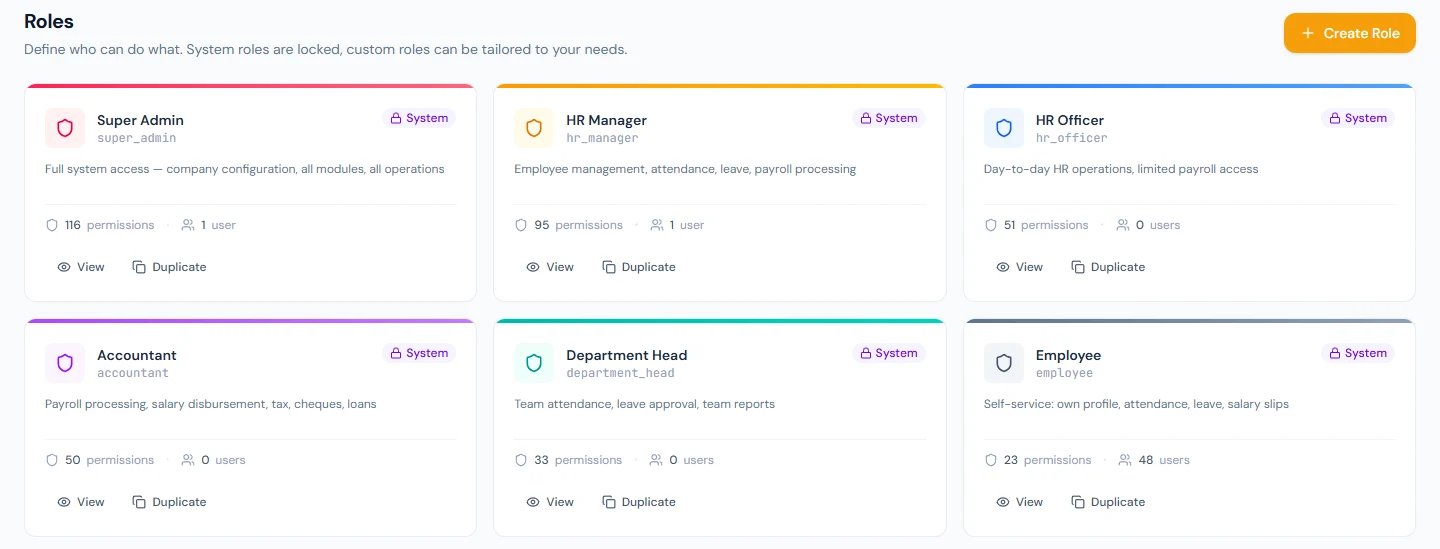The image size is (1440, 549).
Task: View the HR Officer role
Action: coord(1020,267)
